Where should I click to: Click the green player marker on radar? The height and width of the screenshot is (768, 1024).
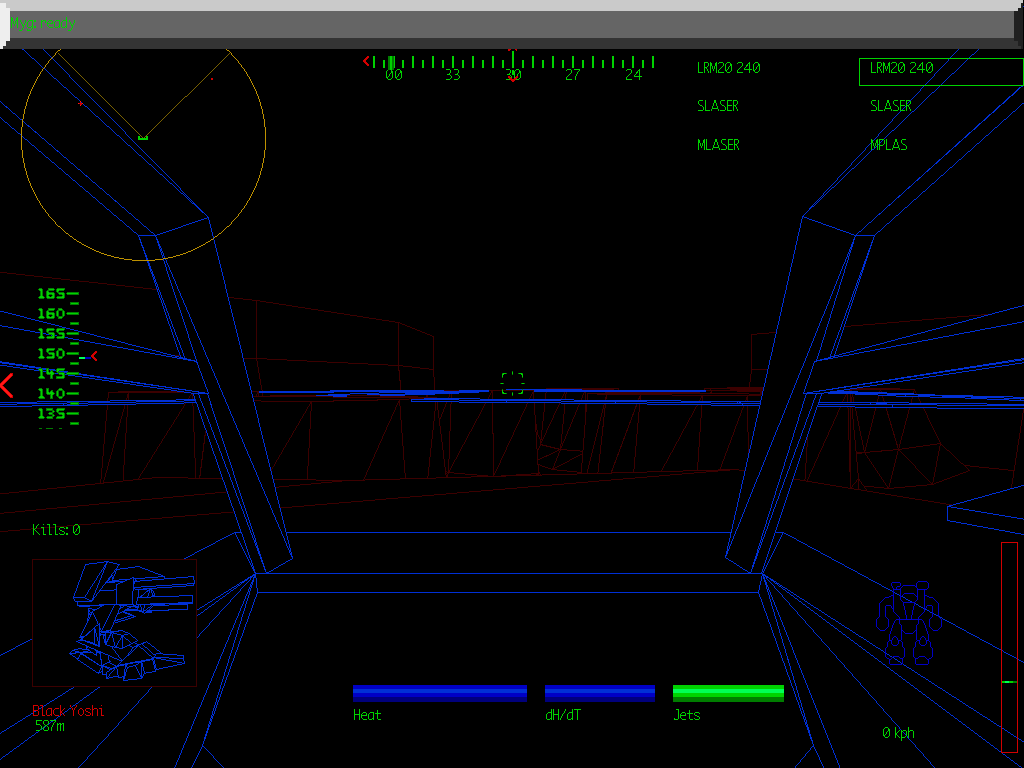143,137
